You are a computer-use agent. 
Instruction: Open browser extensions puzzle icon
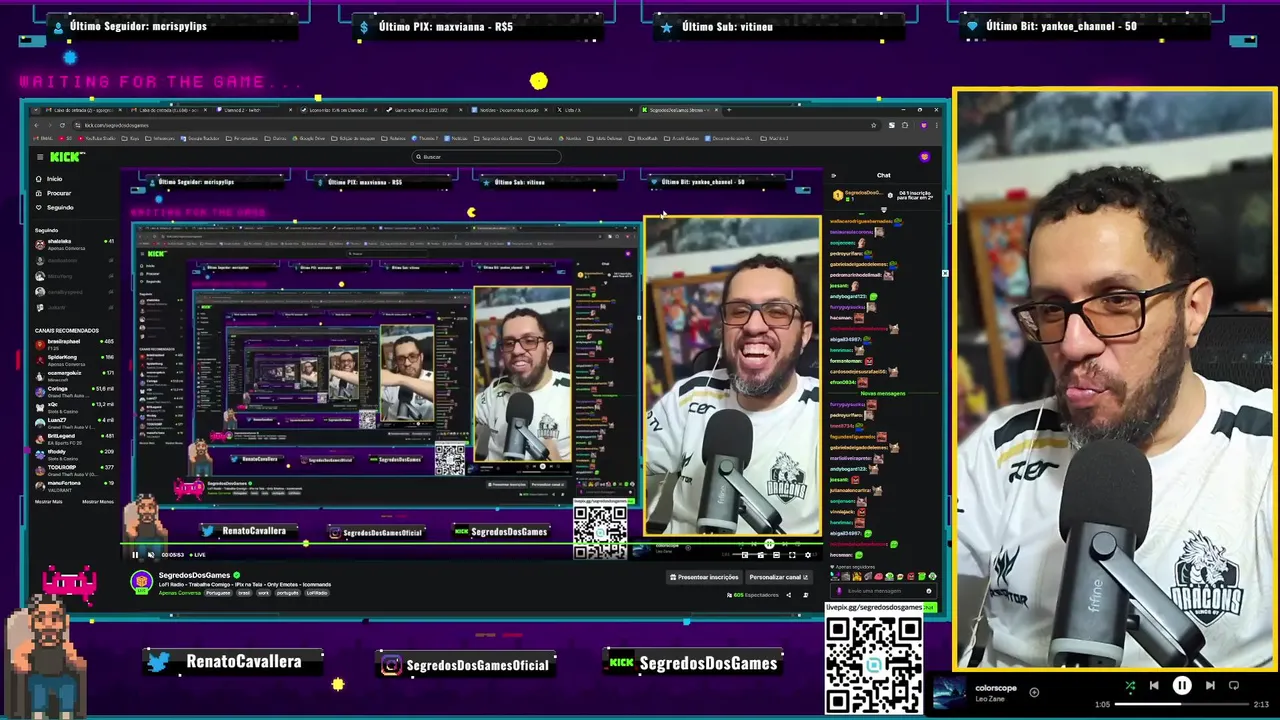click(x=904, y=125)
